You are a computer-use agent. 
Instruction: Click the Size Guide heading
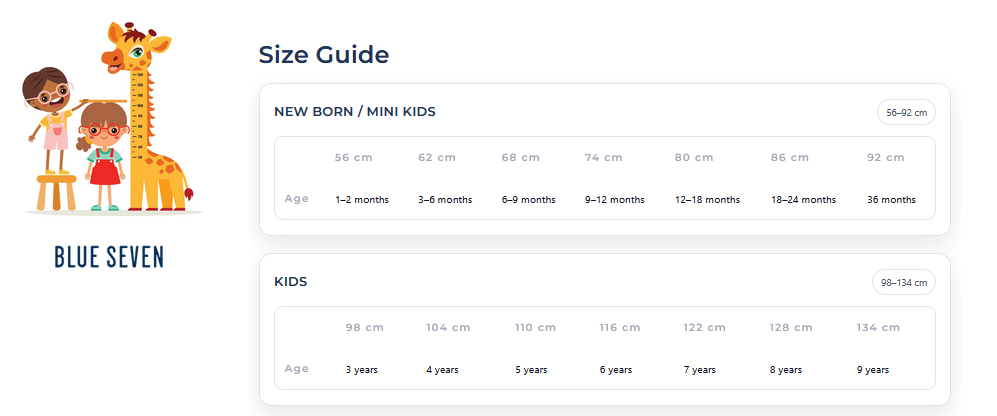323,54
